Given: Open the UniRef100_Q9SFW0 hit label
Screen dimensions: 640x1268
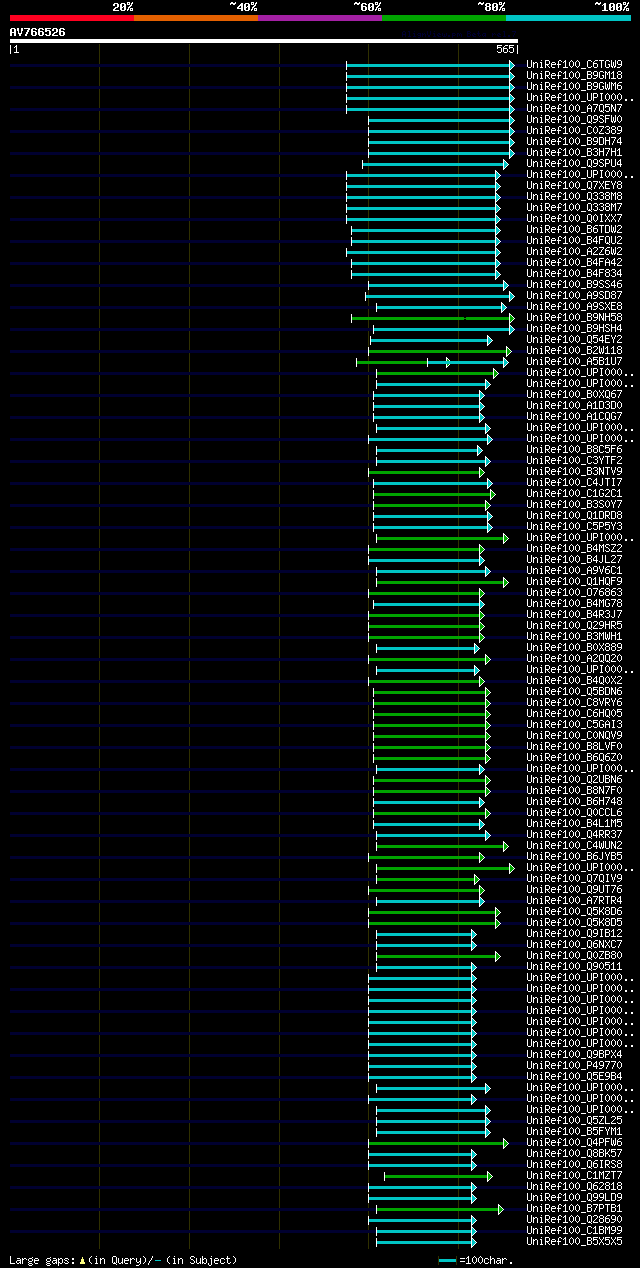Looking at the screenshot, I should pyautogui.click(x=574, y=119).
